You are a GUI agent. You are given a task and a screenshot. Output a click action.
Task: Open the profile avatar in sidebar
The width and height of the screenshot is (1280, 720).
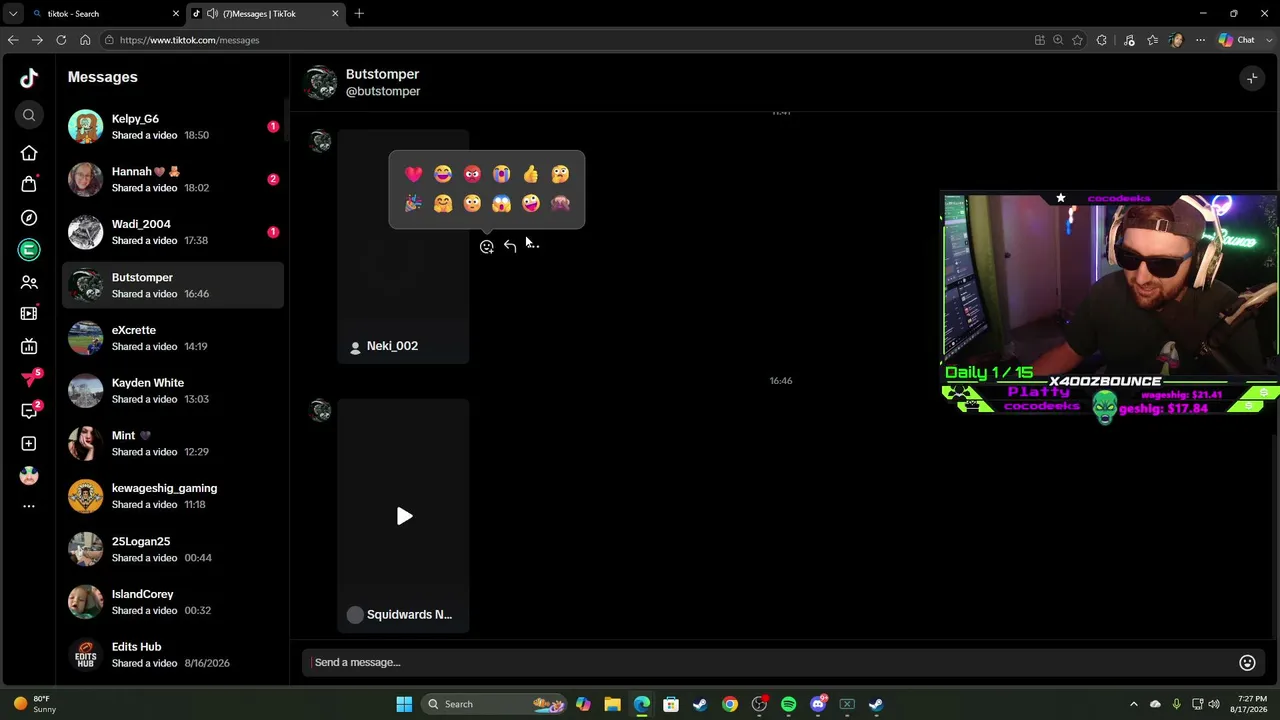coord(29,475)
